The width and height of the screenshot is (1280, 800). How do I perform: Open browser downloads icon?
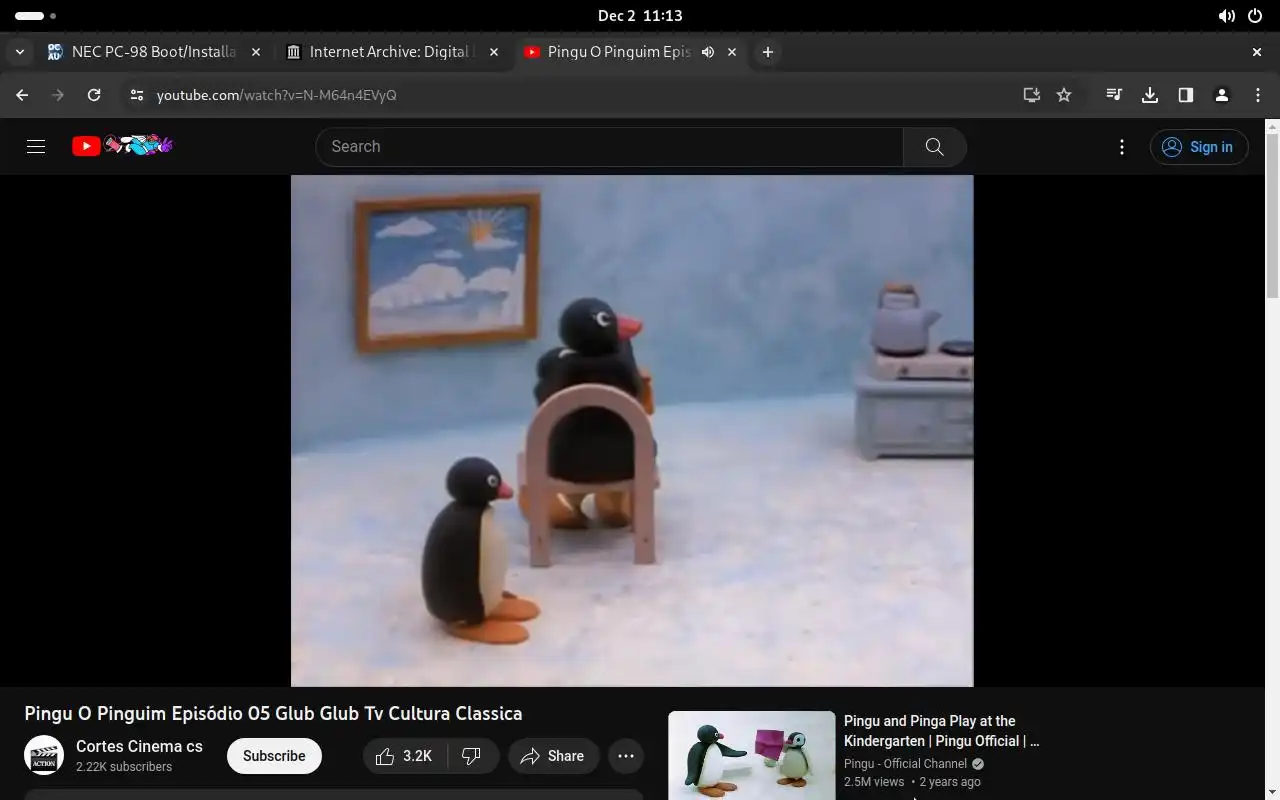1150,95
